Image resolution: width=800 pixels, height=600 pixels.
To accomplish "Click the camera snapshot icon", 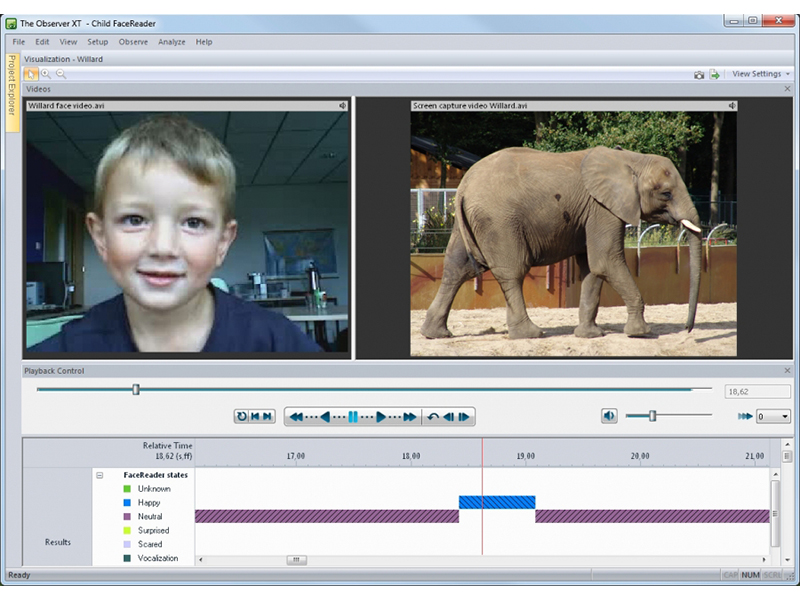I will pyautogui.click(x=699, y=74).
